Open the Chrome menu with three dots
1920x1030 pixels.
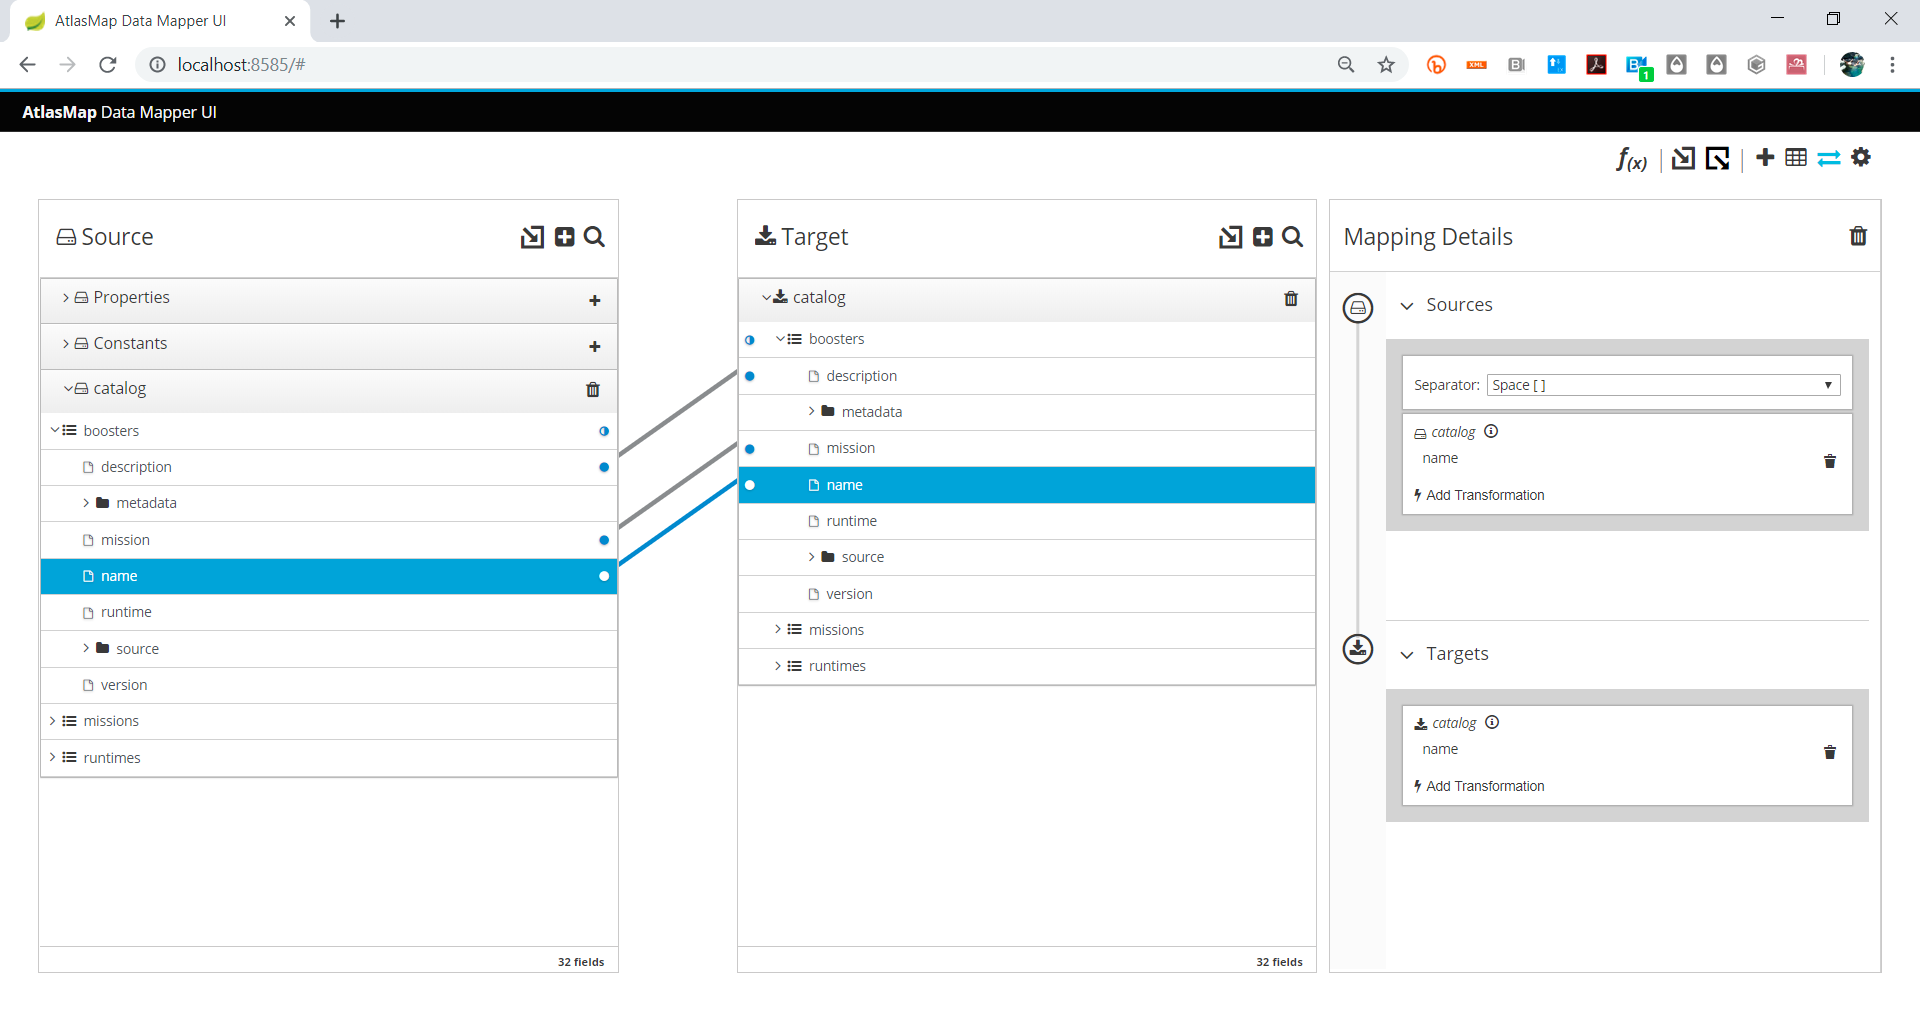coord(1893,64)
